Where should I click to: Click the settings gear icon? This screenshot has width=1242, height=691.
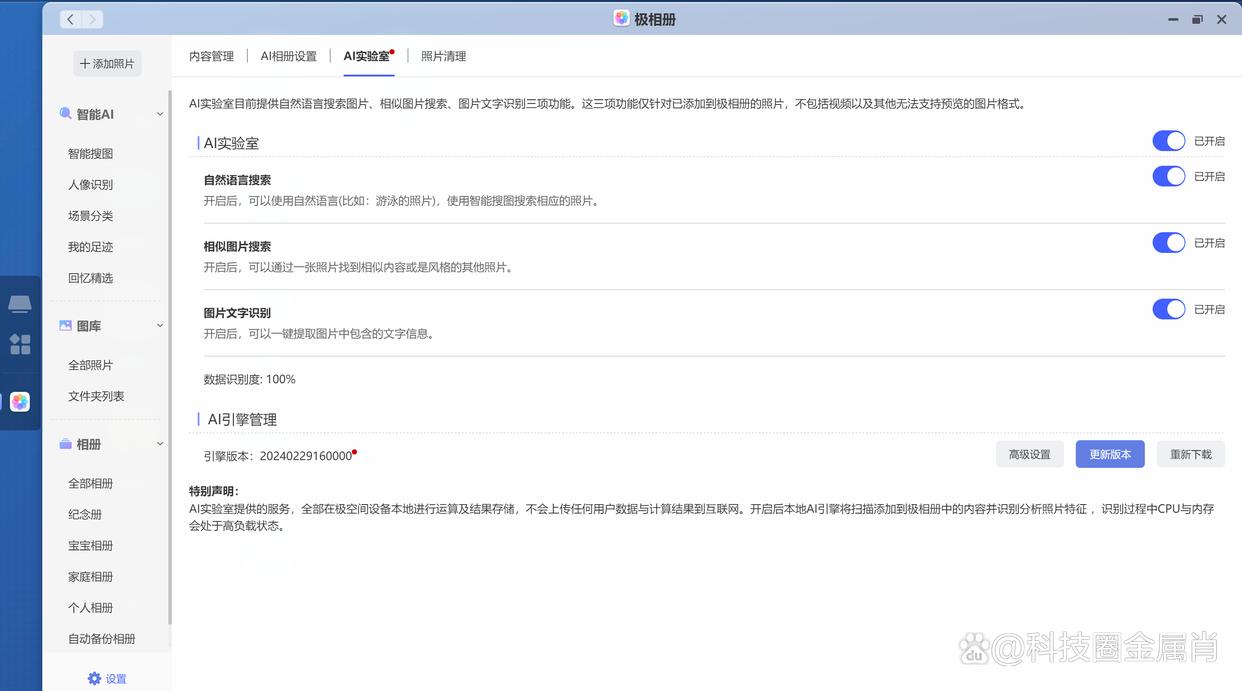(x=94, y=678)
